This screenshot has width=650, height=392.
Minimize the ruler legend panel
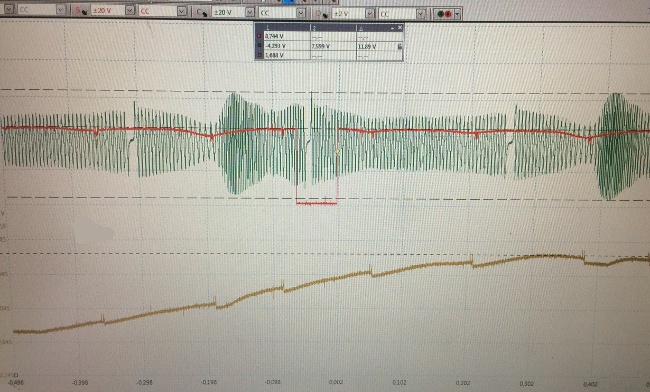coord(392,28)
